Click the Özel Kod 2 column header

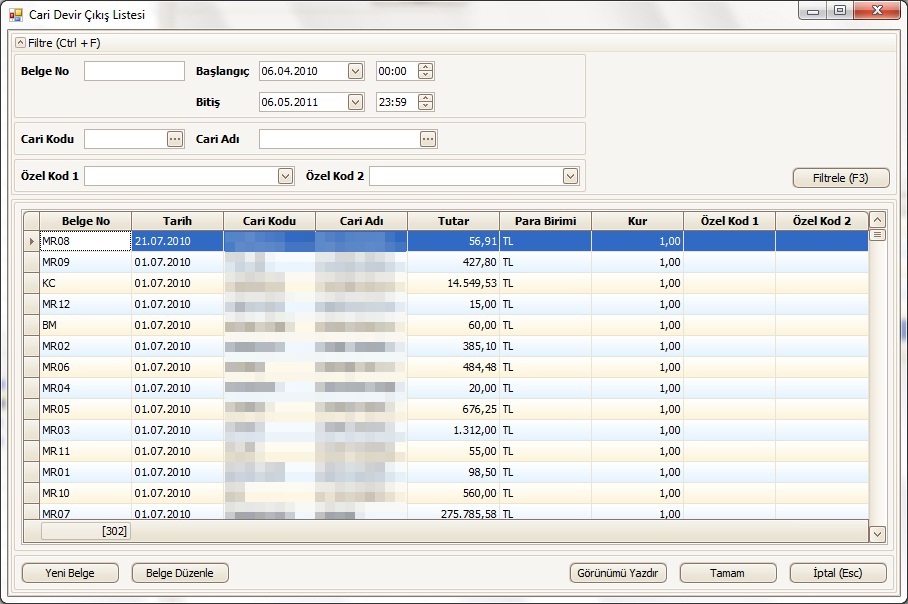point(822,221)
